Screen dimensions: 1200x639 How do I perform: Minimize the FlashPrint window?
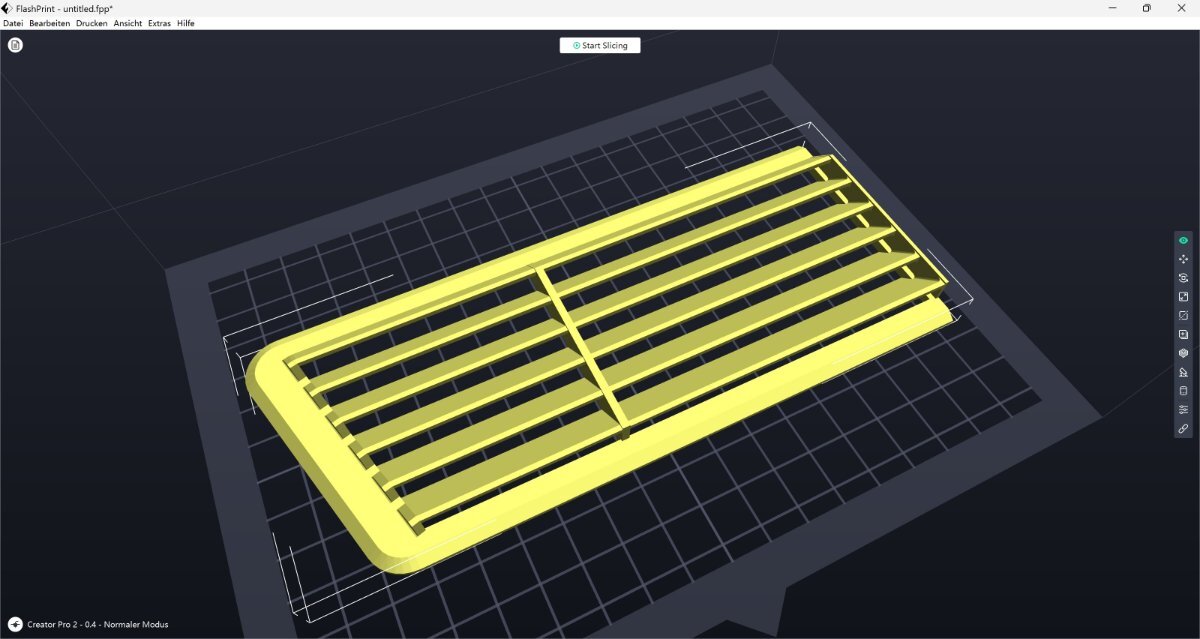[1113, 8]
